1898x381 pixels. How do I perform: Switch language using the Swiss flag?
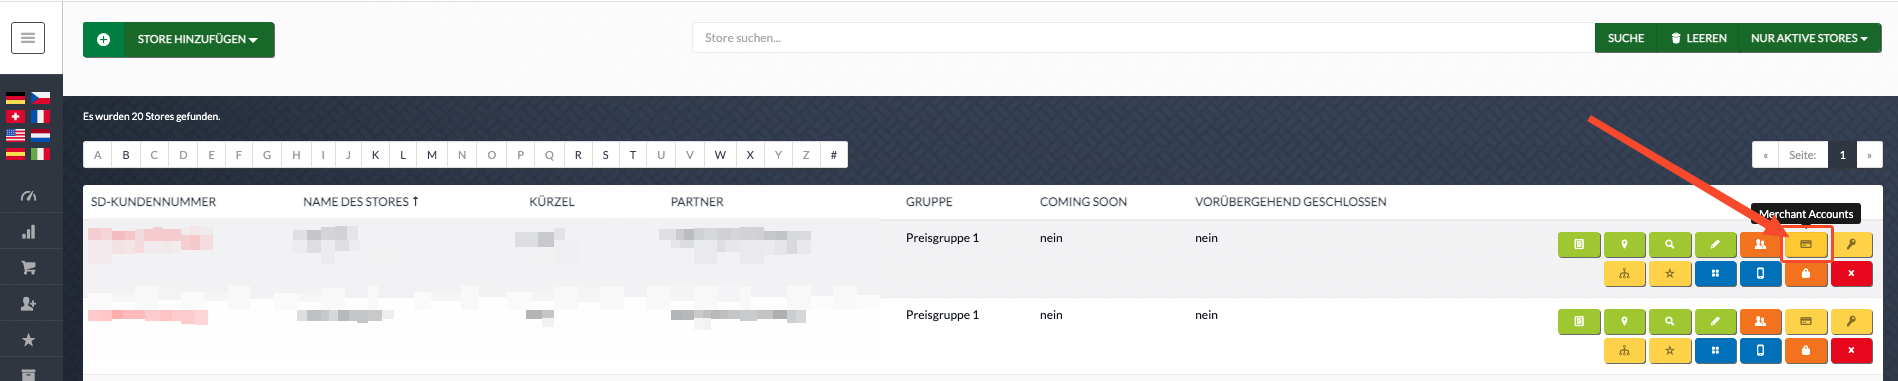tap(15, 117)
